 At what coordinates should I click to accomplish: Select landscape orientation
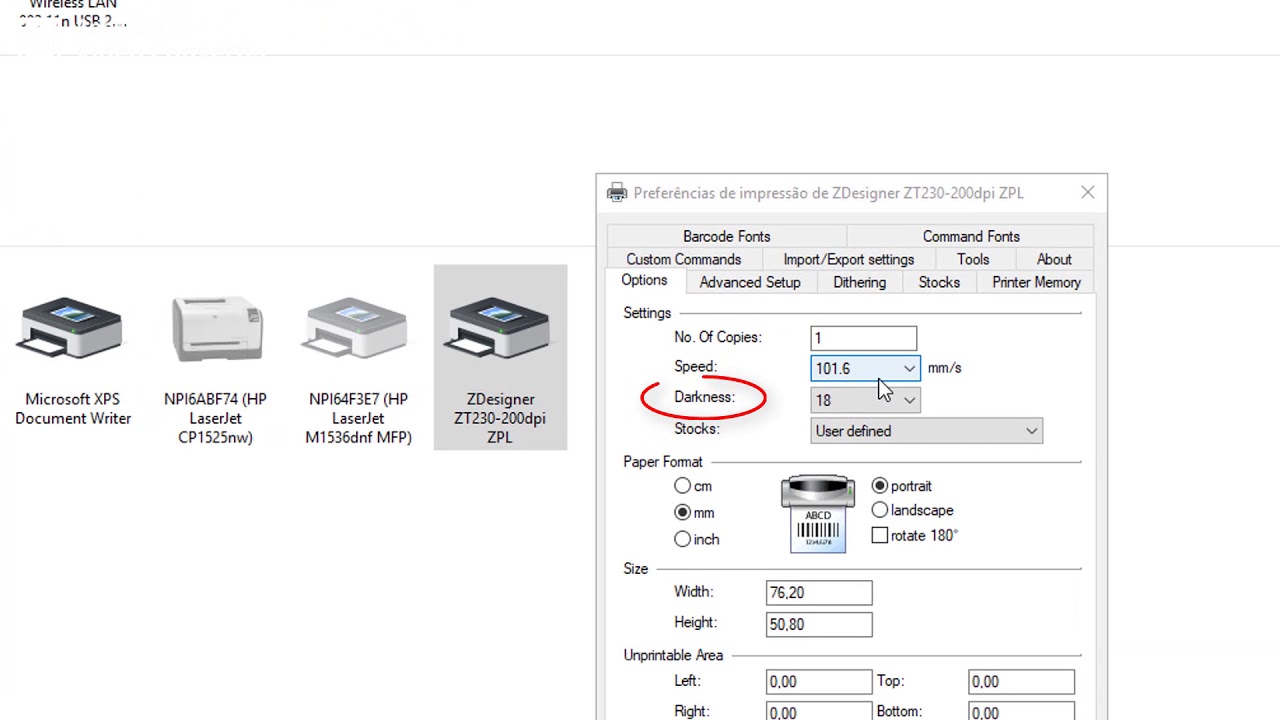coord(880,510)
